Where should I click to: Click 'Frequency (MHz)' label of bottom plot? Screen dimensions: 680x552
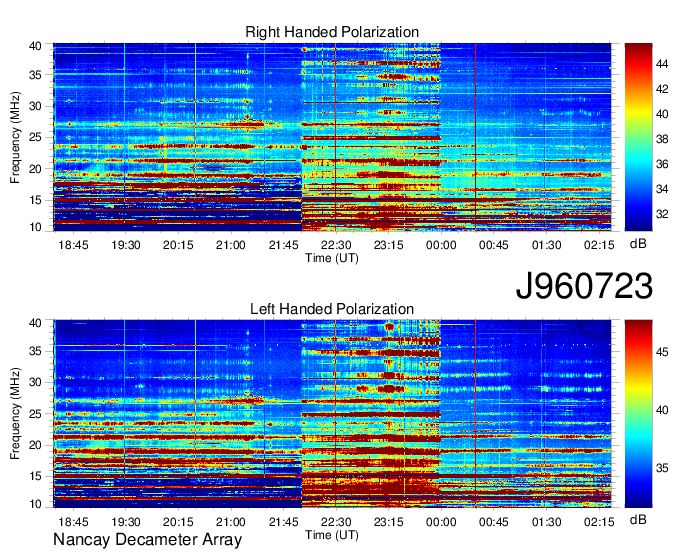click(15, 414)
